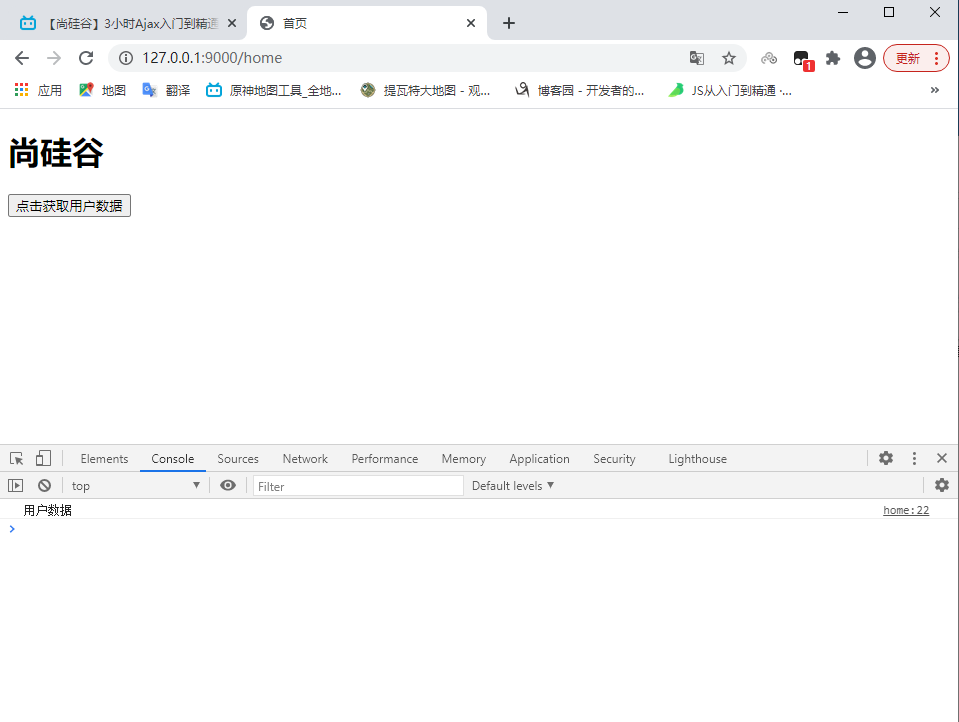Viewport: 959px width, 722px height.
Task: Select the Console panel tab
Action: coord(172,459)
